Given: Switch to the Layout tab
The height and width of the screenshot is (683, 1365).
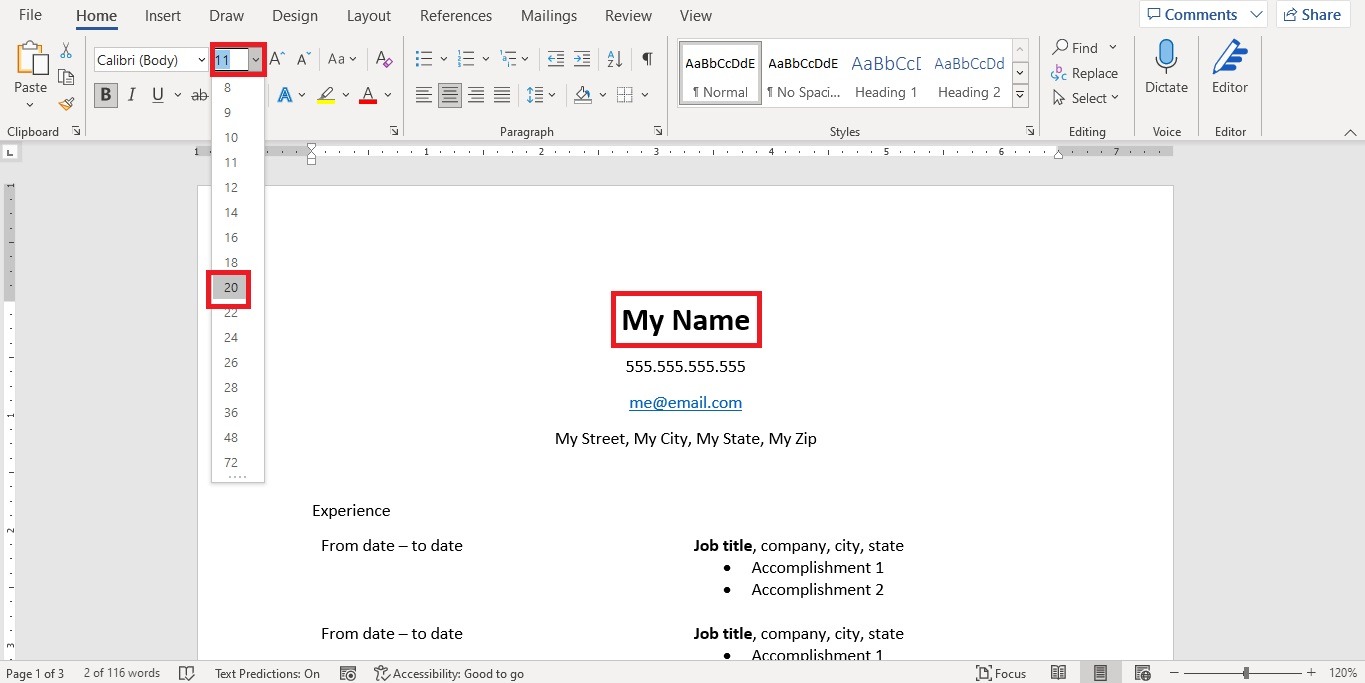Looking at the screenshot, I should (x=369, y=16).
